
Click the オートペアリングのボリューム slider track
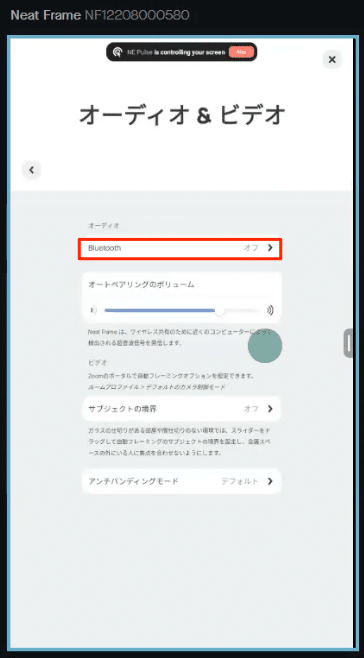(182, 311)
